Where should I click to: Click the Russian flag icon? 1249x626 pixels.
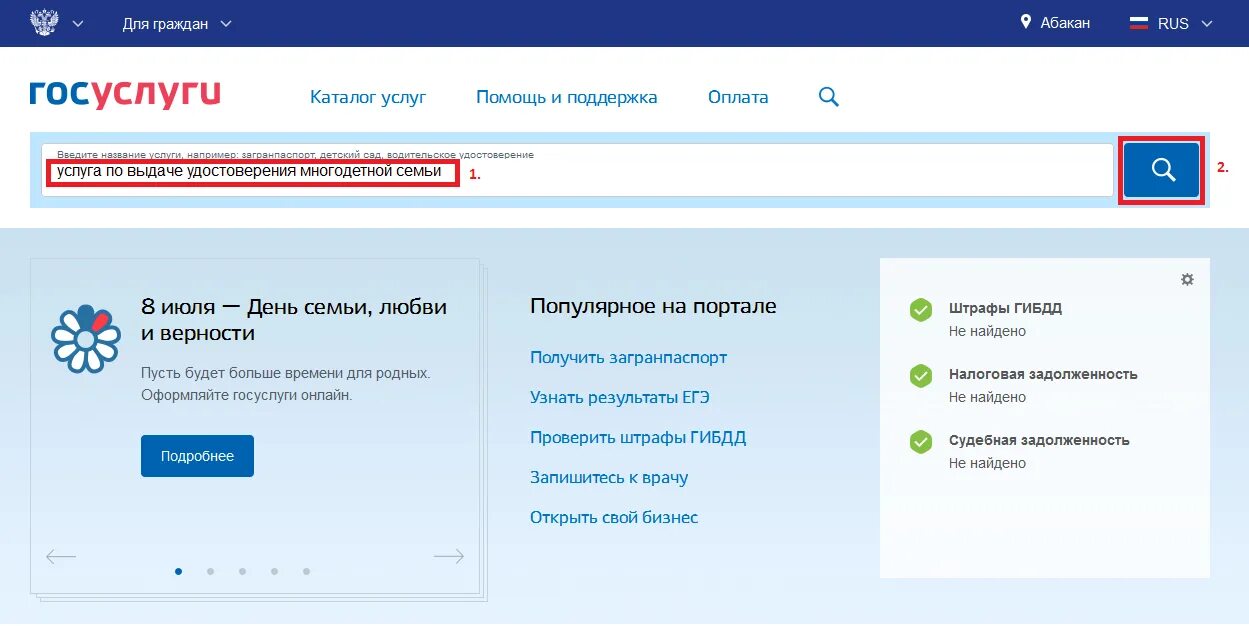(x=1139, y=23)
